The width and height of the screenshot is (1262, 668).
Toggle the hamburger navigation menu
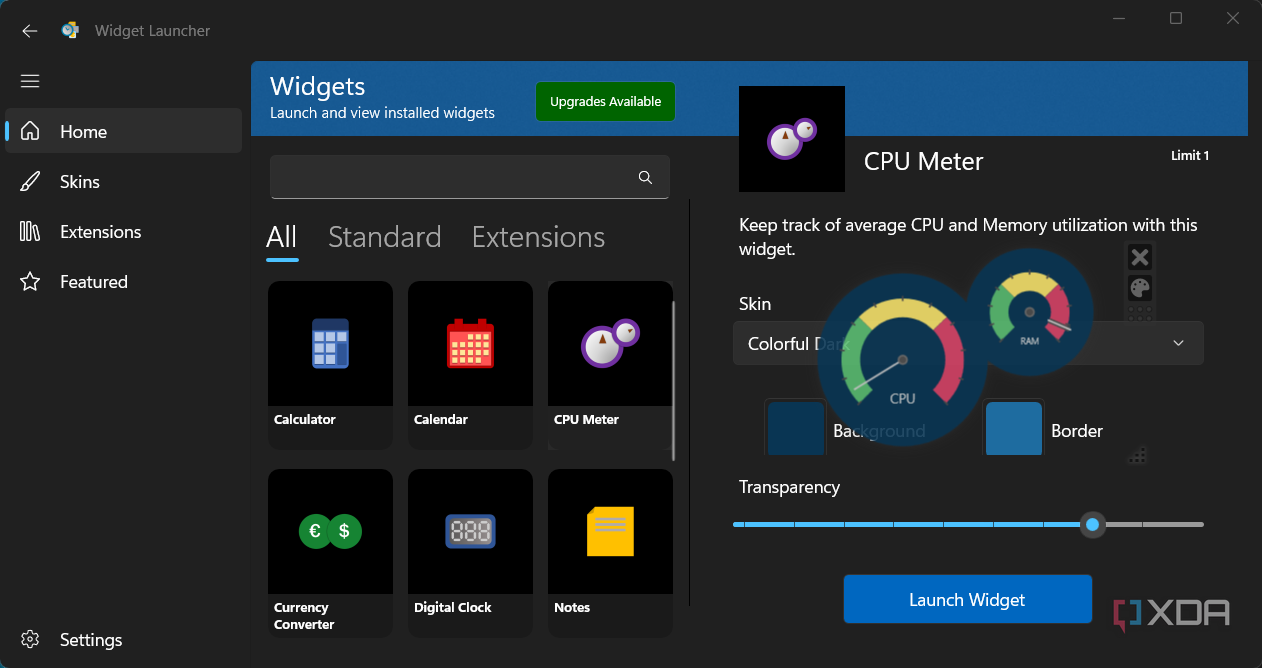(30, 81)
